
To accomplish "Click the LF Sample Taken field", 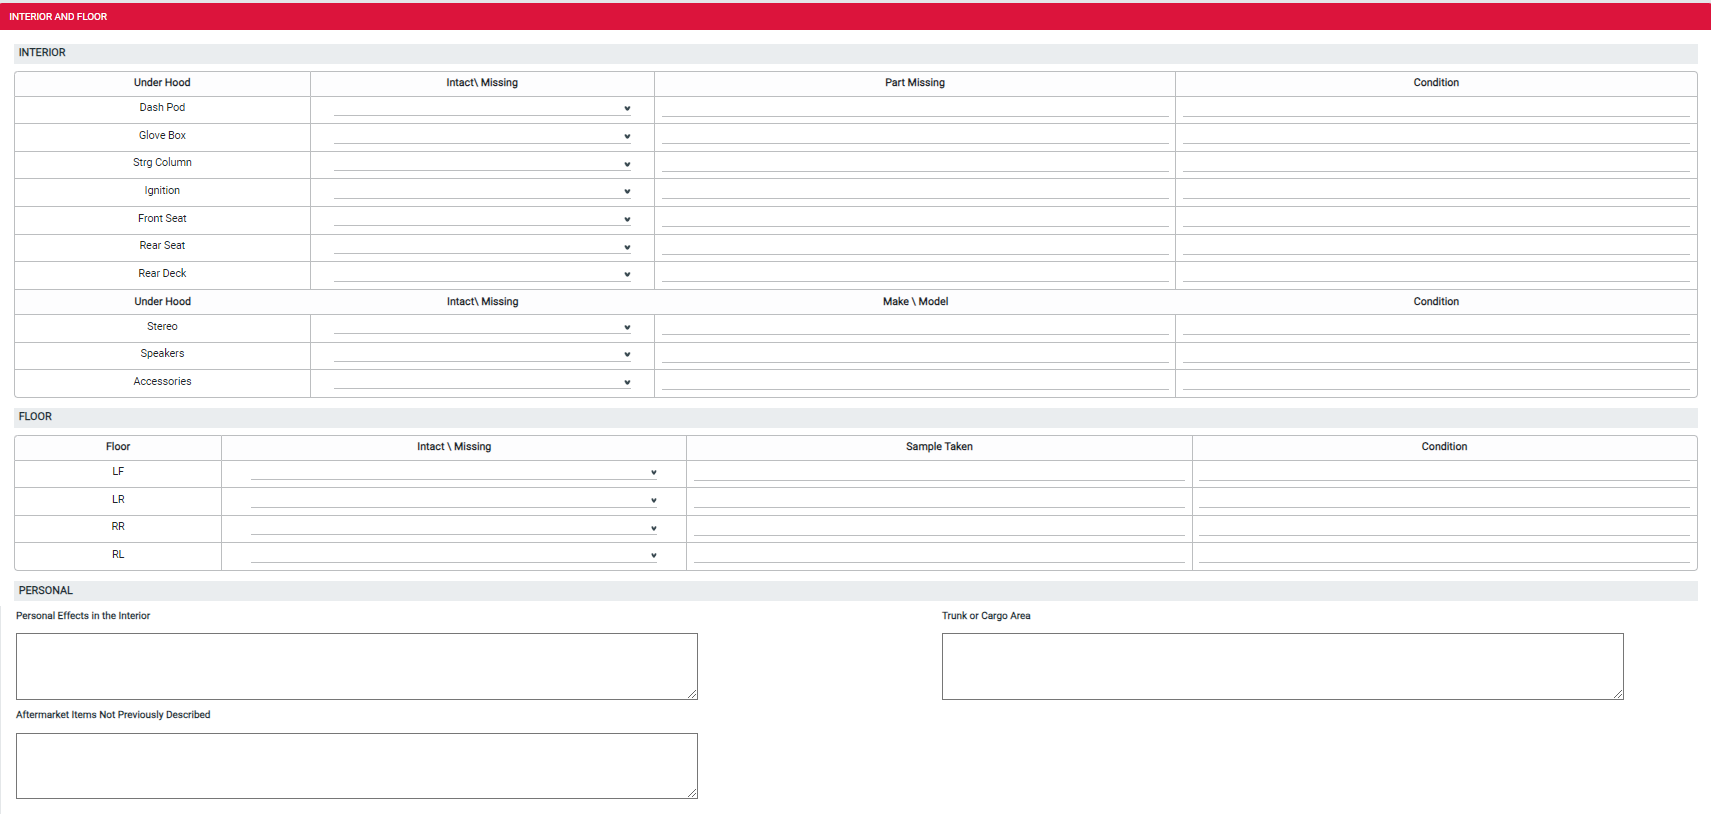I will coord(939,472).
